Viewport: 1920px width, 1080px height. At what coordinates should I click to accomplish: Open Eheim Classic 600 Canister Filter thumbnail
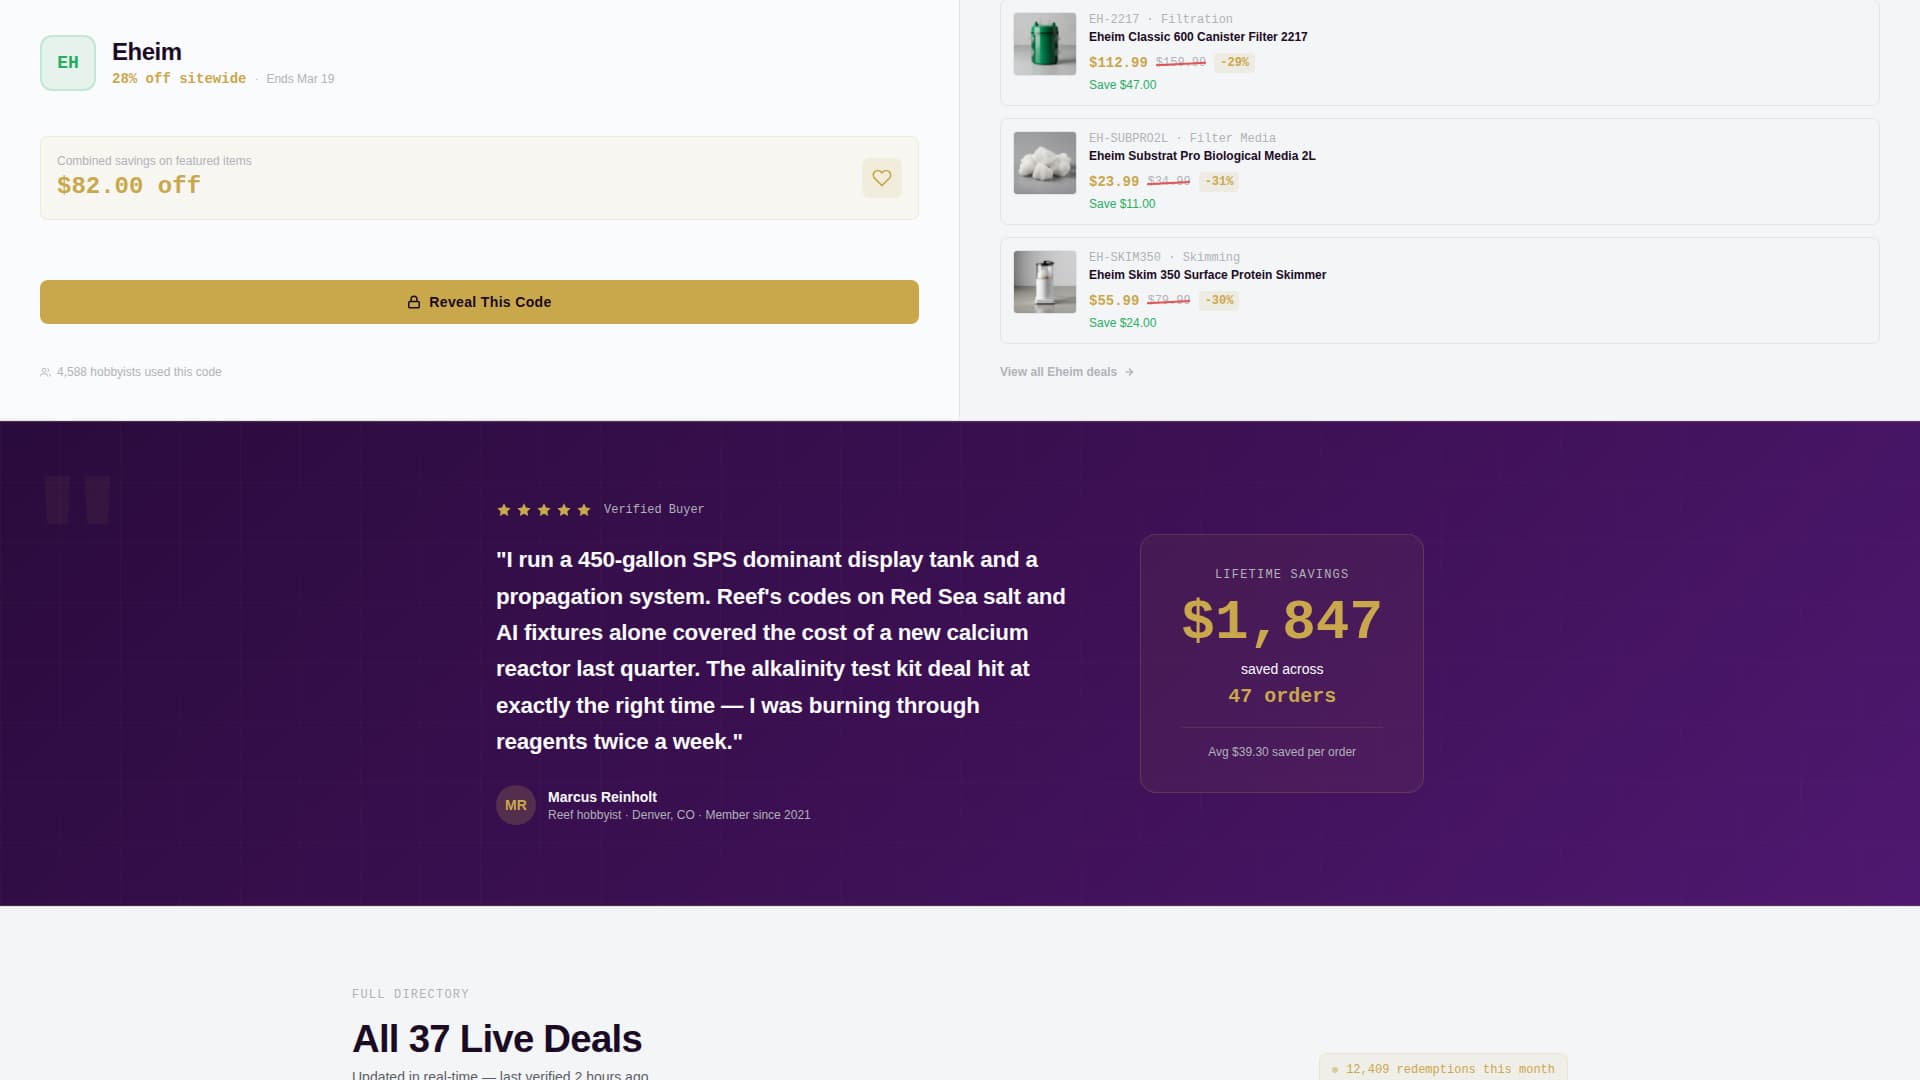click(x=1045, y=44)
